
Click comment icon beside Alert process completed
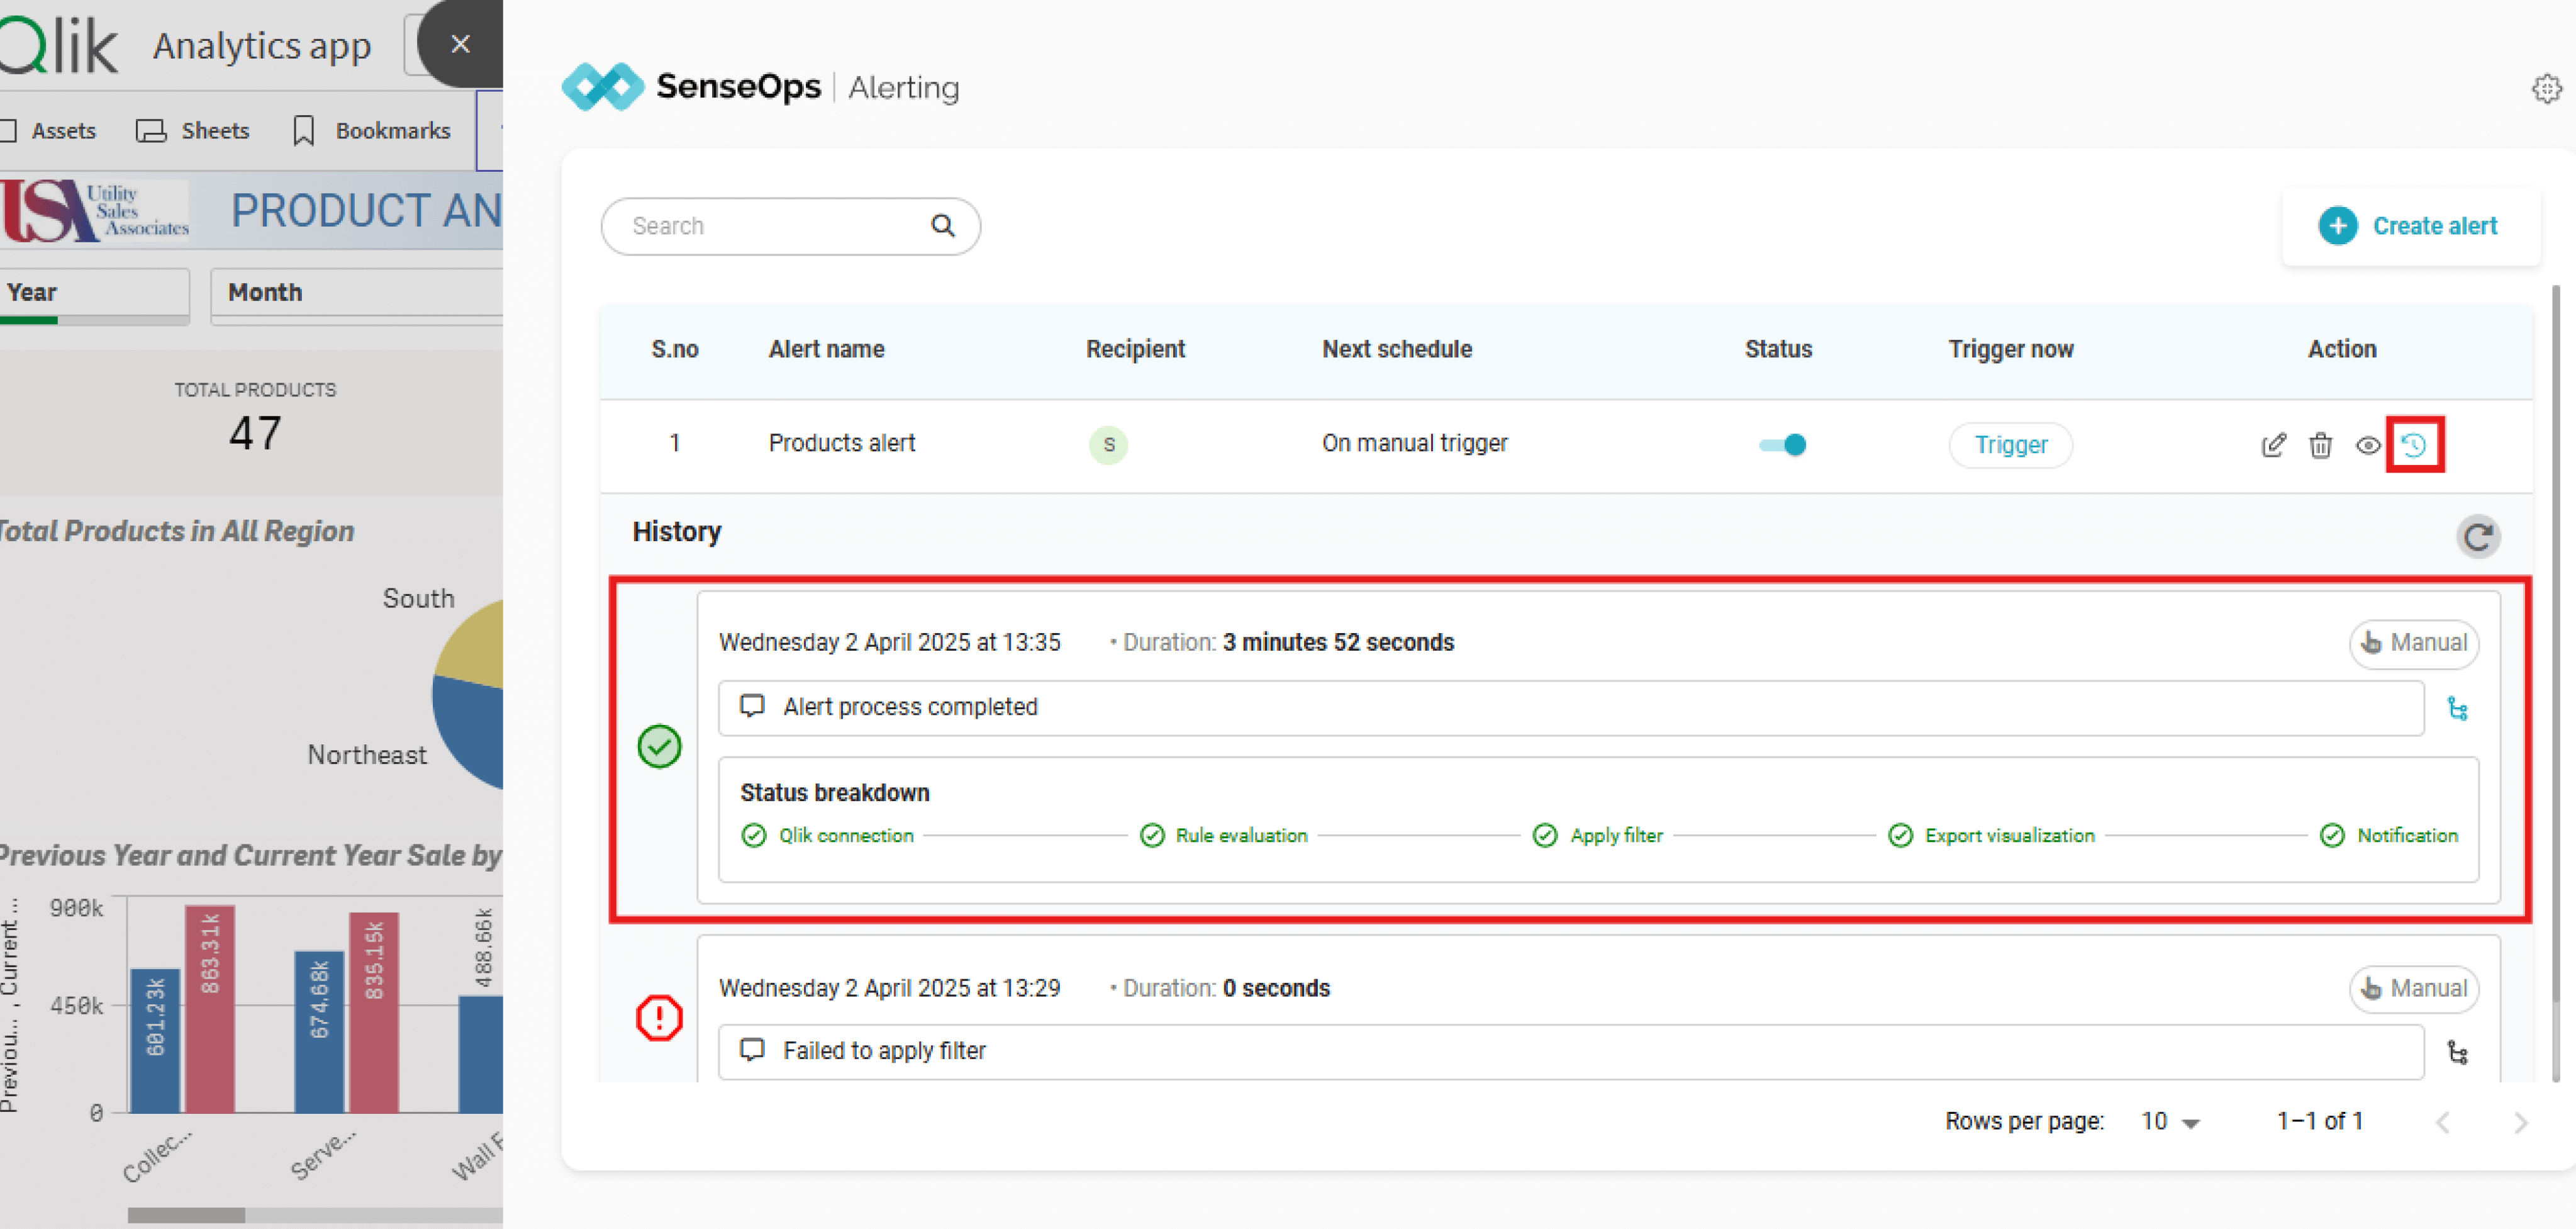752,706
